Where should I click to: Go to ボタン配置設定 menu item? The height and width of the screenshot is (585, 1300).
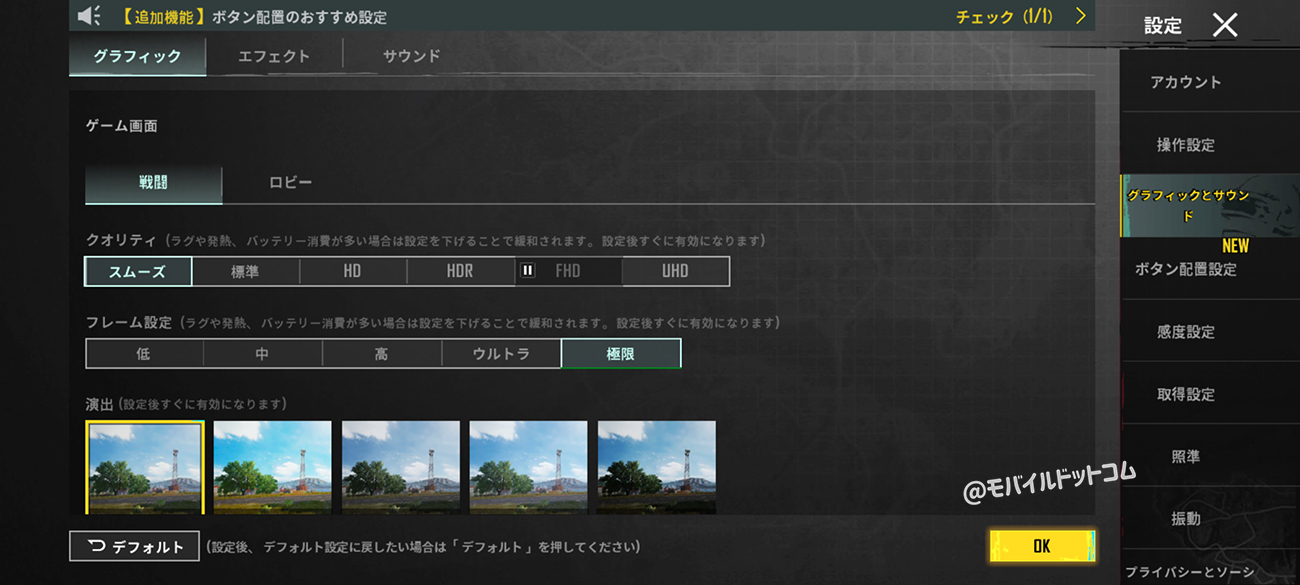[1185, 269]
